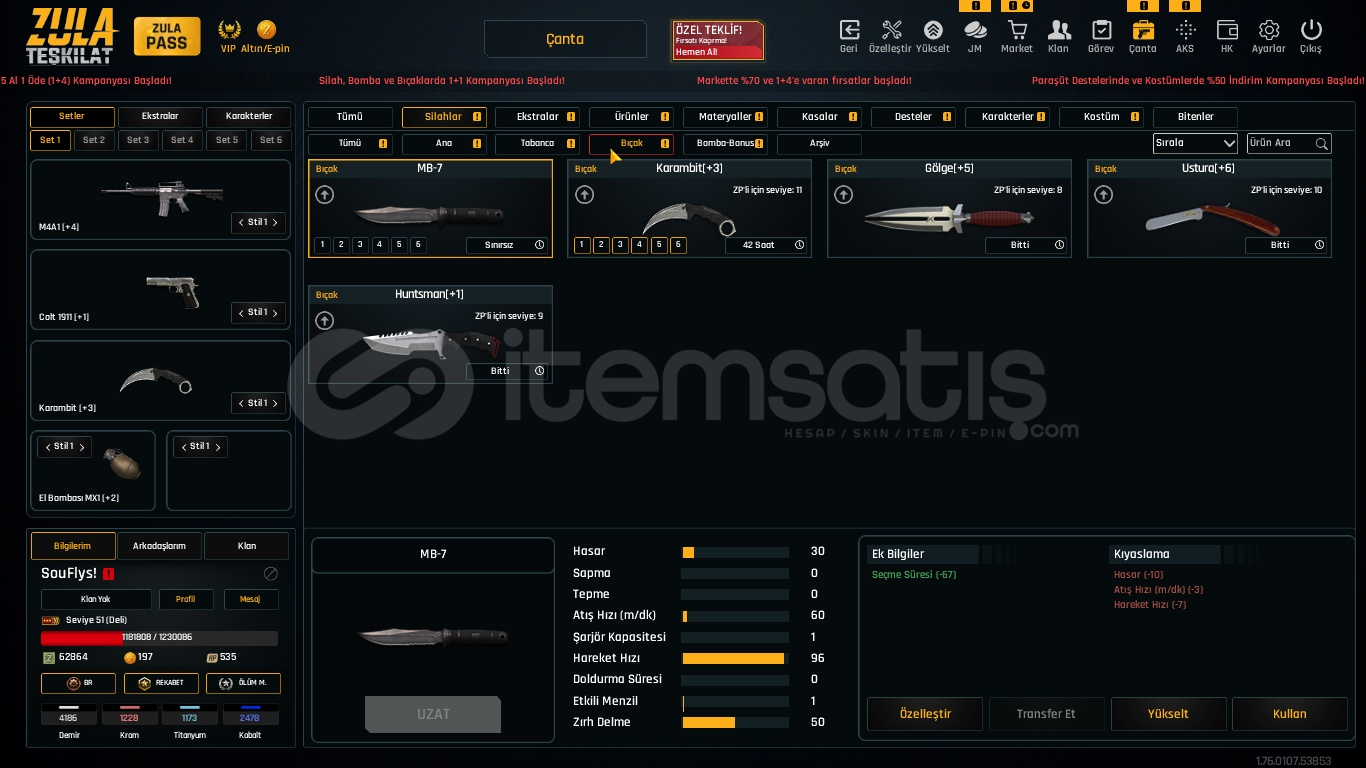Next Stil arrow for El Bombası MX1
1366x768 pixels.
click(81, 447)
